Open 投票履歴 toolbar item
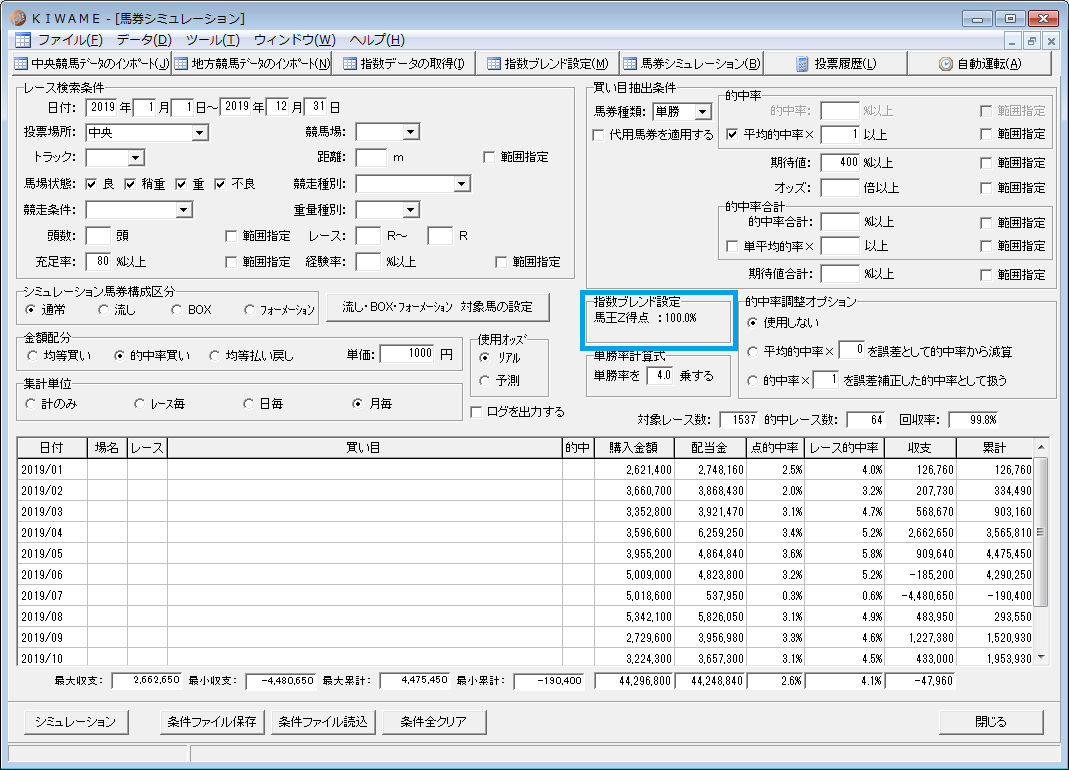Screen dimensions: 1069x770 836,63
